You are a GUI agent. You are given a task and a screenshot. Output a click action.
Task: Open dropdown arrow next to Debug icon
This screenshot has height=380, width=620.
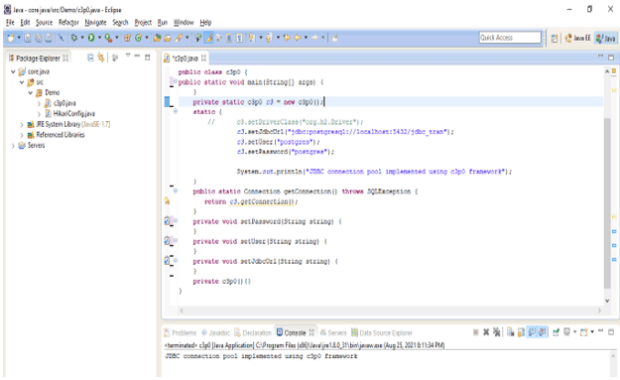click(x=82, y=38)
